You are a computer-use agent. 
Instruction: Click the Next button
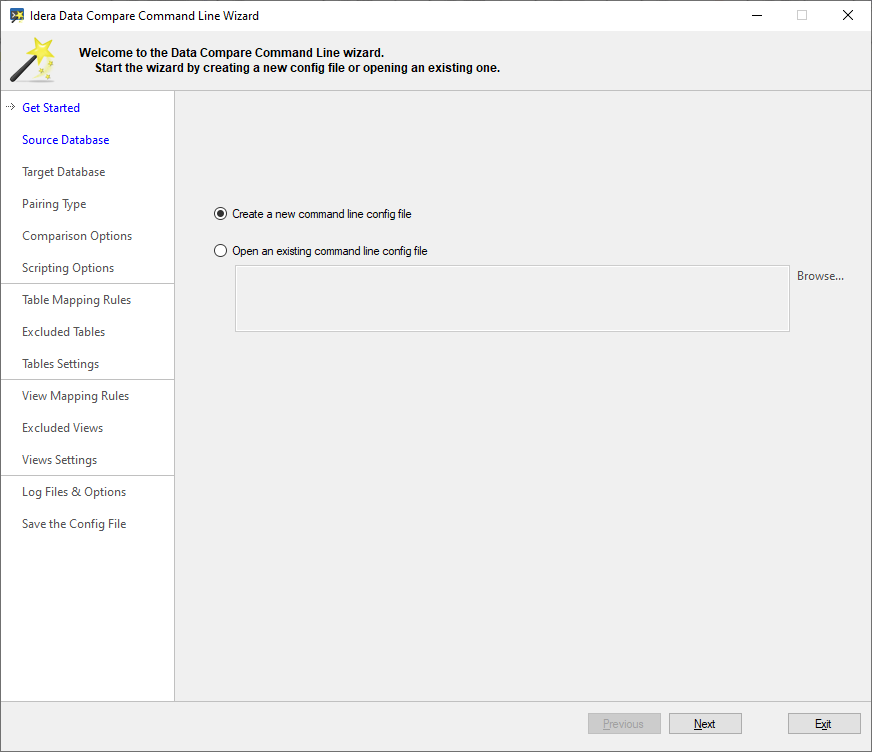tap(705, 724)
